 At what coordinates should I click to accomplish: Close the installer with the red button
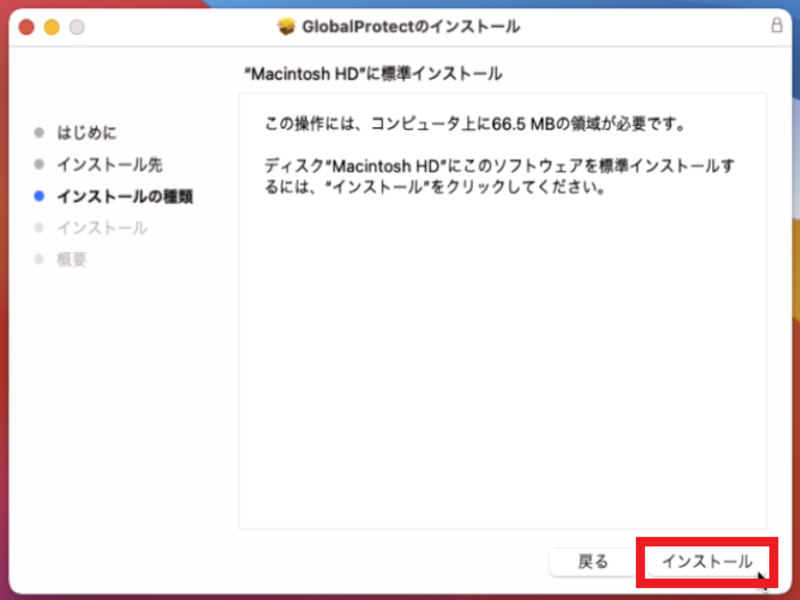click(27, 27)
